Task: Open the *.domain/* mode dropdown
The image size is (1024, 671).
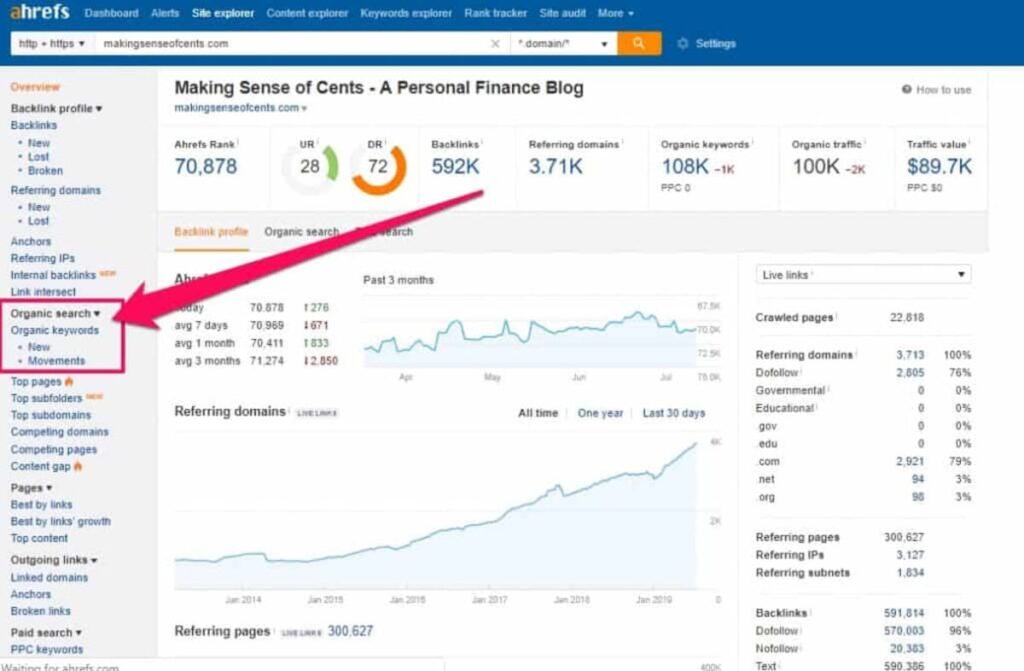Action: (563, 44)
